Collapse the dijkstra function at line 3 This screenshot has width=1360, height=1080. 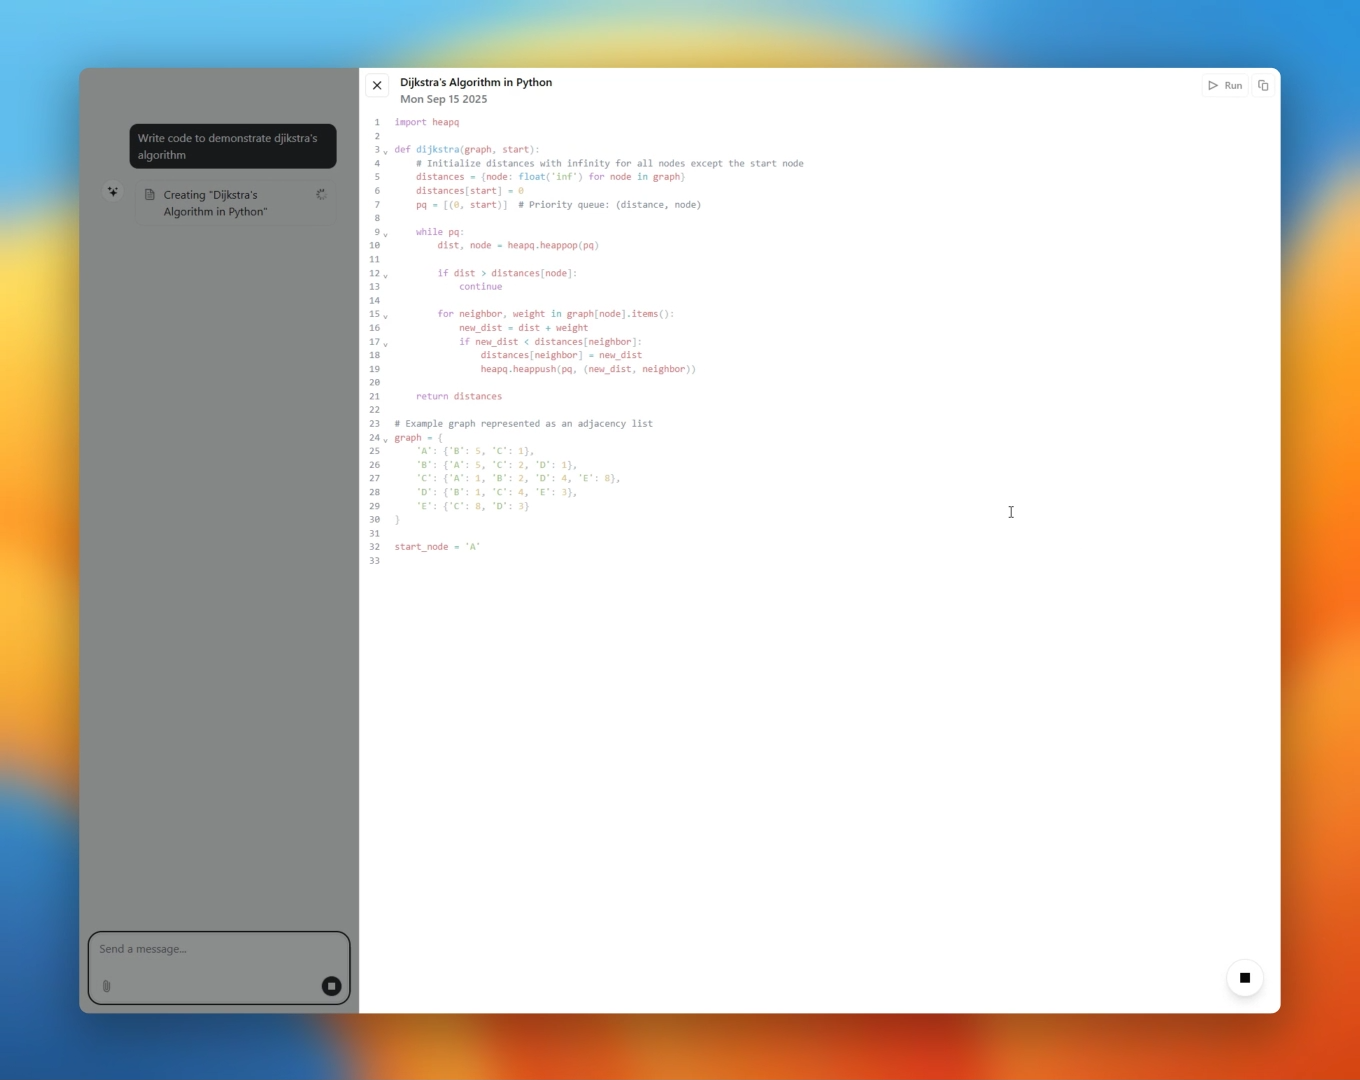coord(386,151)
